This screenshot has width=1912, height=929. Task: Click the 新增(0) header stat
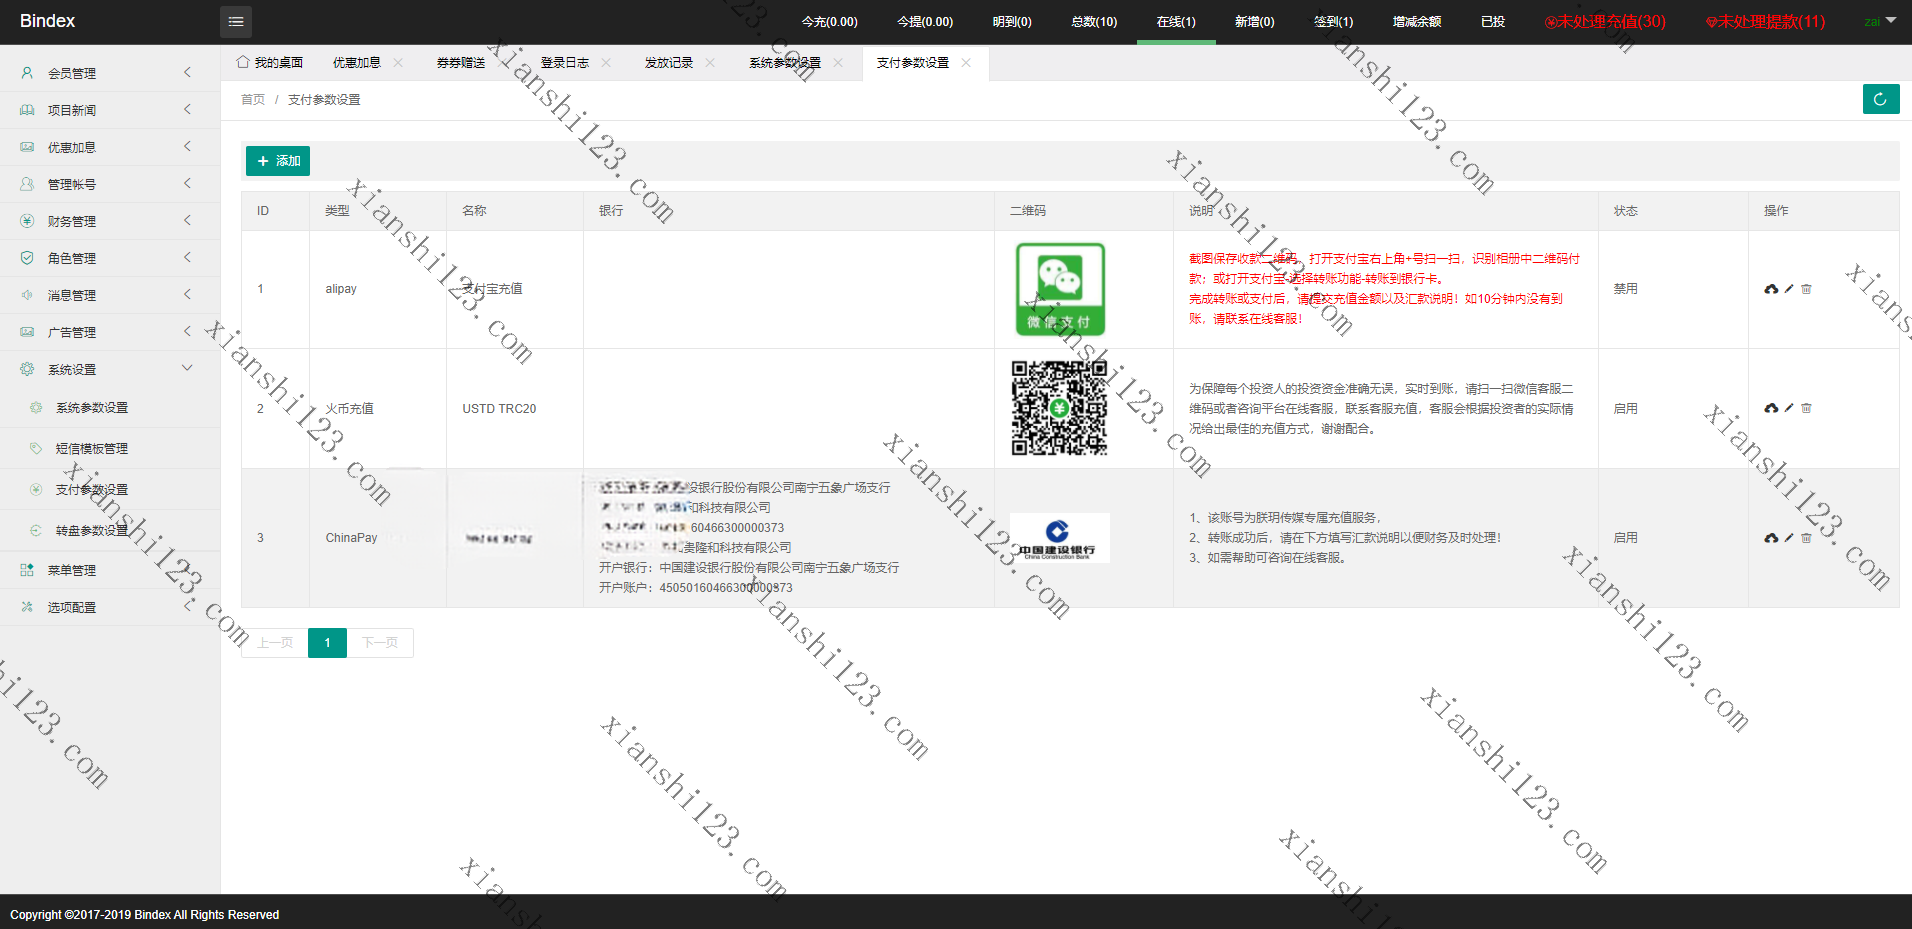tap(1254, 21)
